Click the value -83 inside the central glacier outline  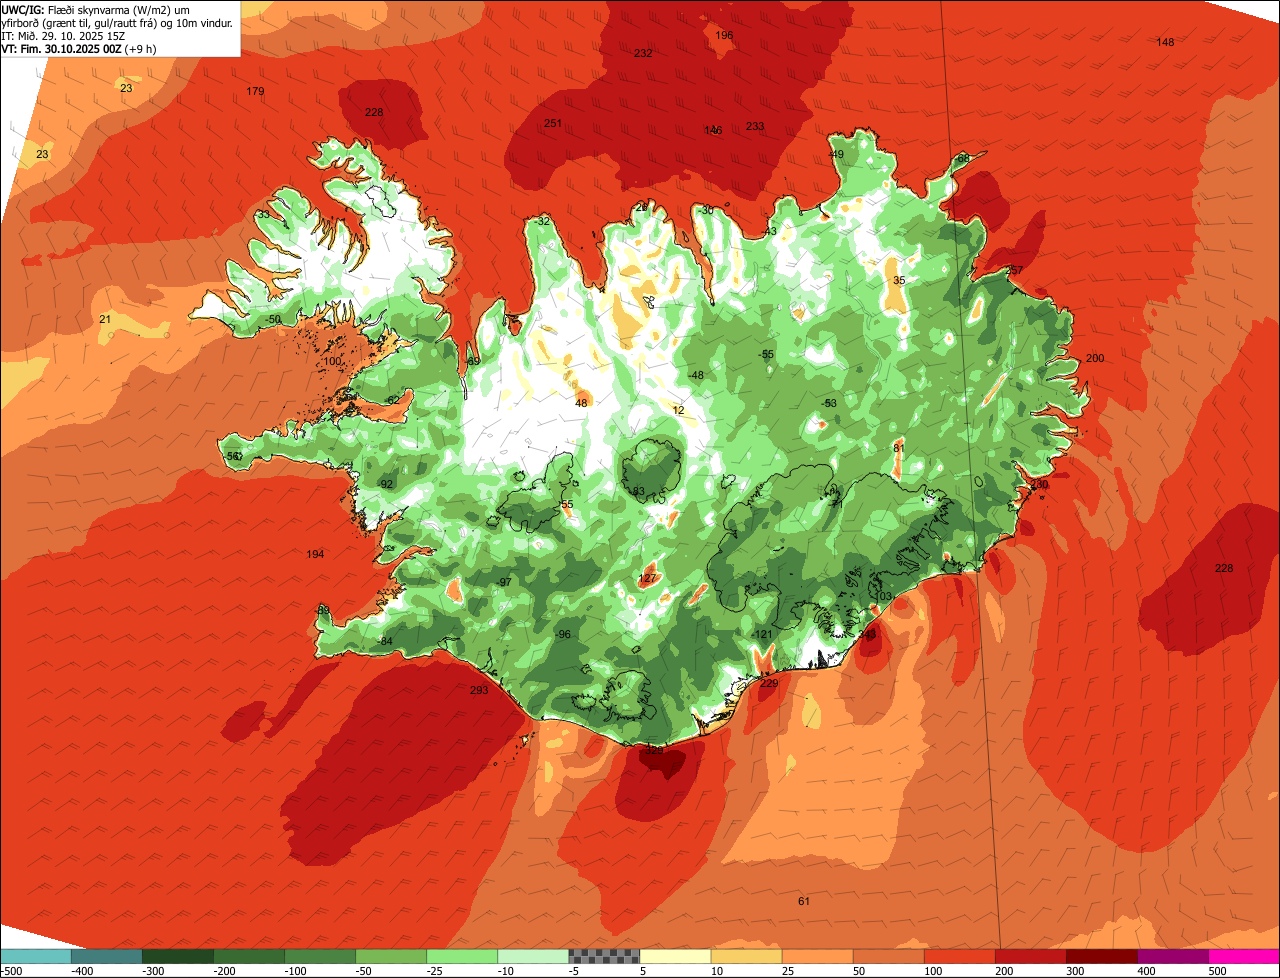point(637,491)
